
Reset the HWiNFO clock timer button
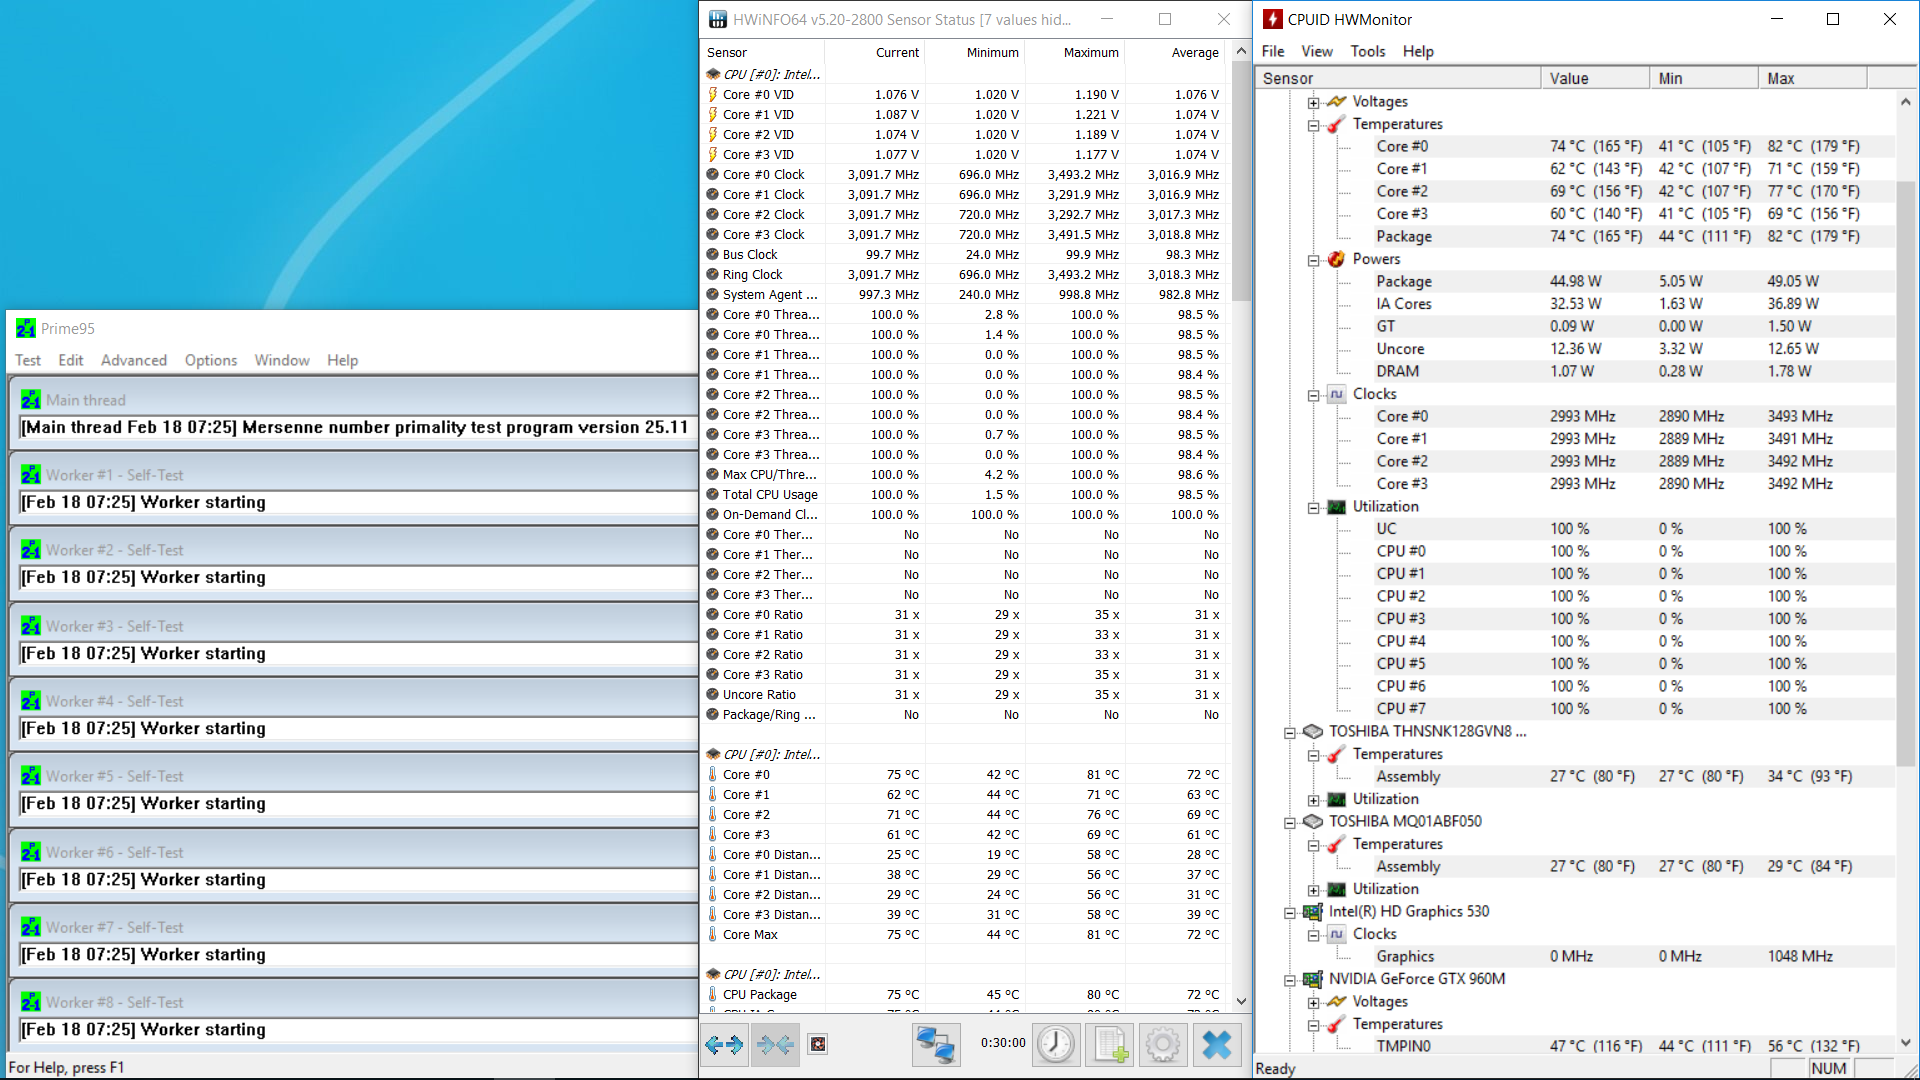pos(1055,1045)
